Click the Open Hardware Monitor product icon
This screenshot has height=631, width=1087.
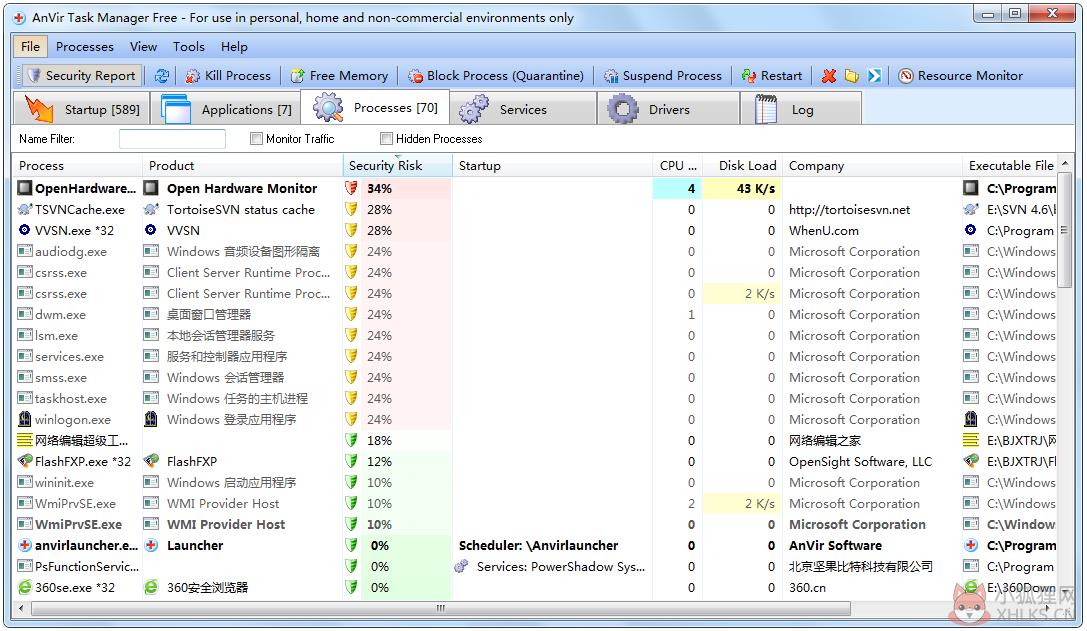coord(151,188)
